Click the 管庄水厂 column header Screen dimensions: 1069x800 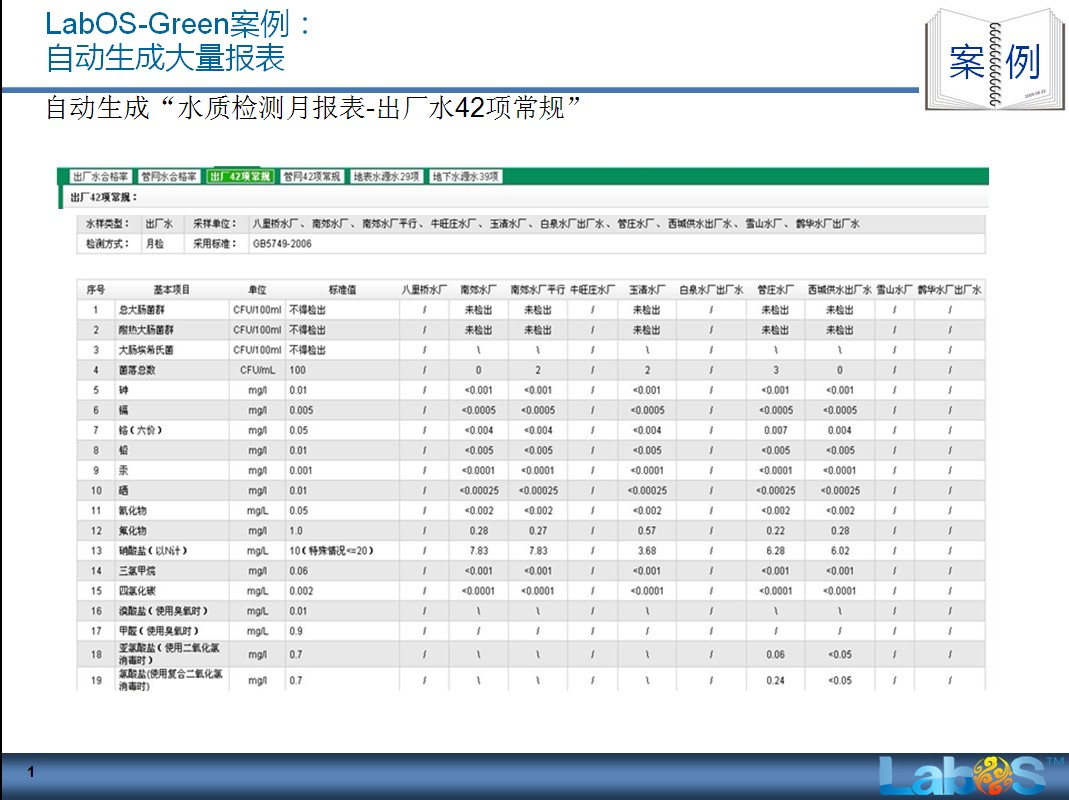775,290
